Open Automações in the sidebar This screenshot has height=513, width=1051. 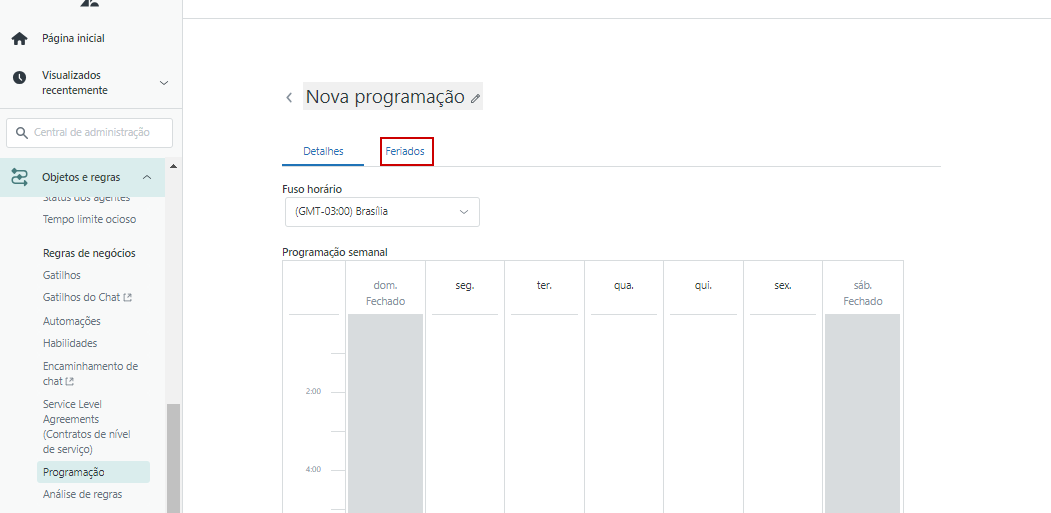[72, 321]
